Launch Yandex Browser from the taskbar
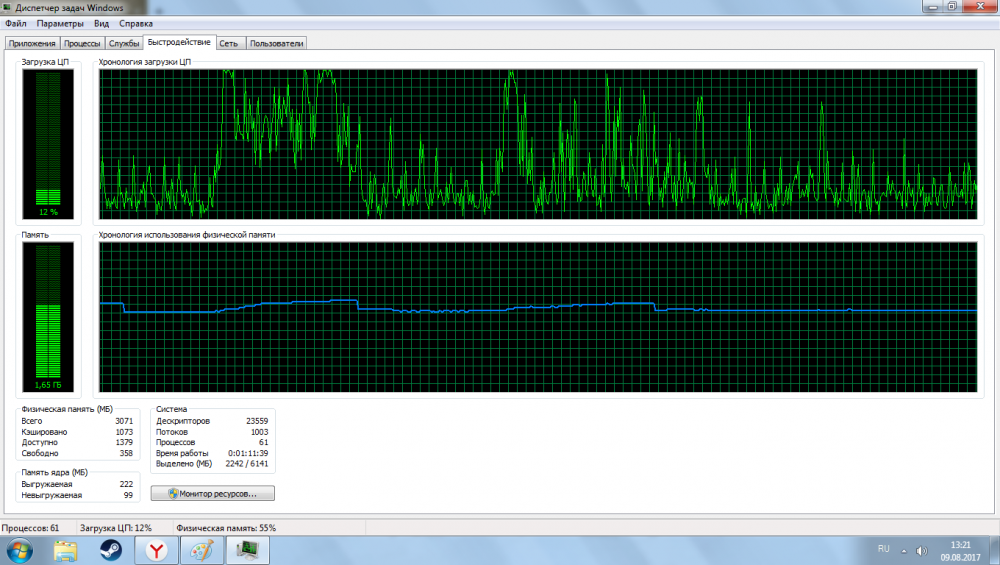 pyautogui.click(x=156, y=550)
